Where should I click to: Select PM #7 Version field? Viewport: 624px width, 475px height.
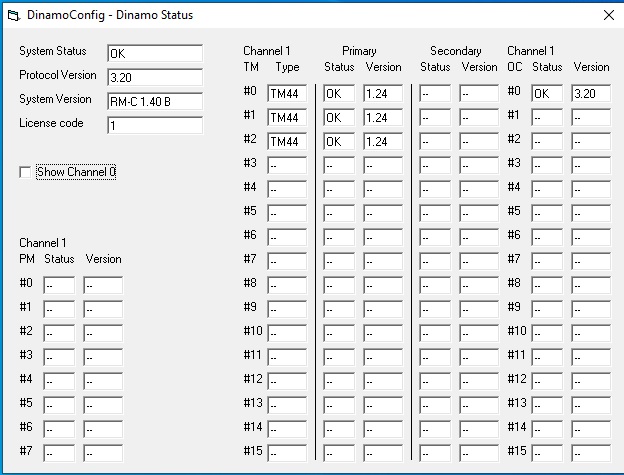pyautogui.click(x=102, y=453)
